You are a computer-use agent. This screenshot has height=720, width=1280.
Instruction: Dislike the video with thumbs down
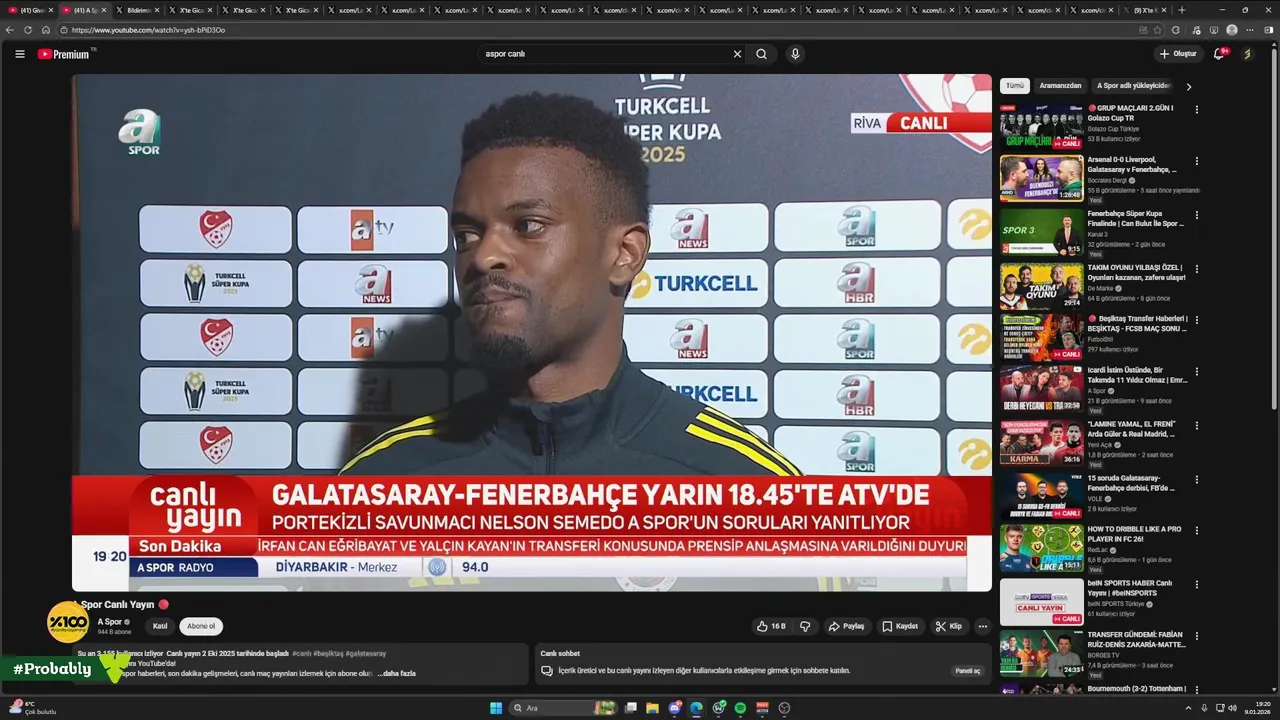coord(804,626)
